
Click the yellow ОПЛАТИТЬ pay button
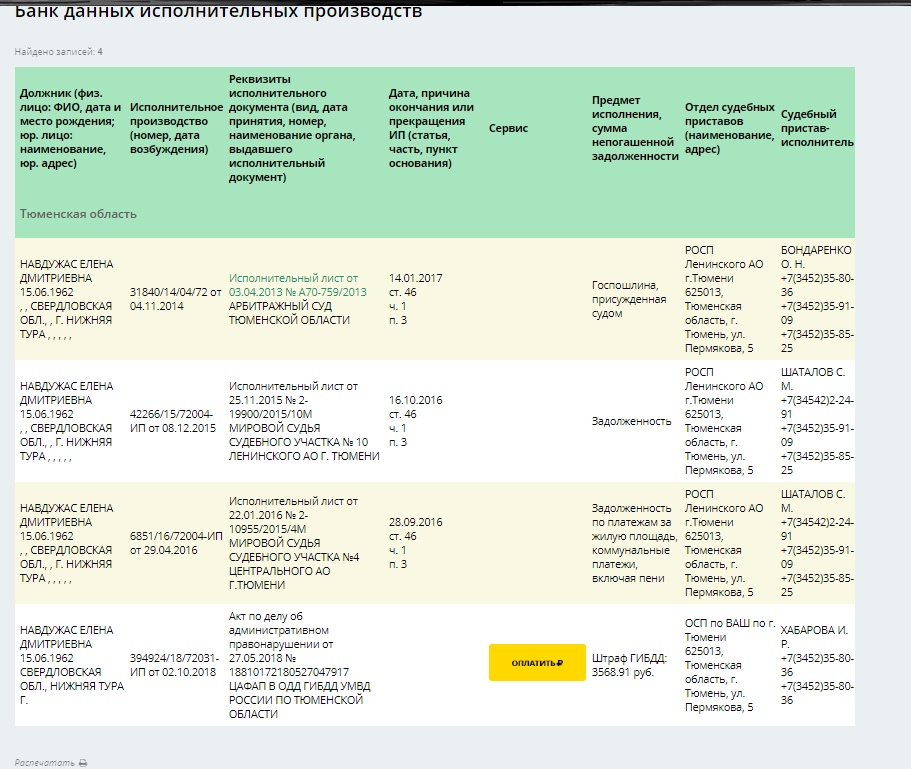pyautogui.click(x=537, y=663)
